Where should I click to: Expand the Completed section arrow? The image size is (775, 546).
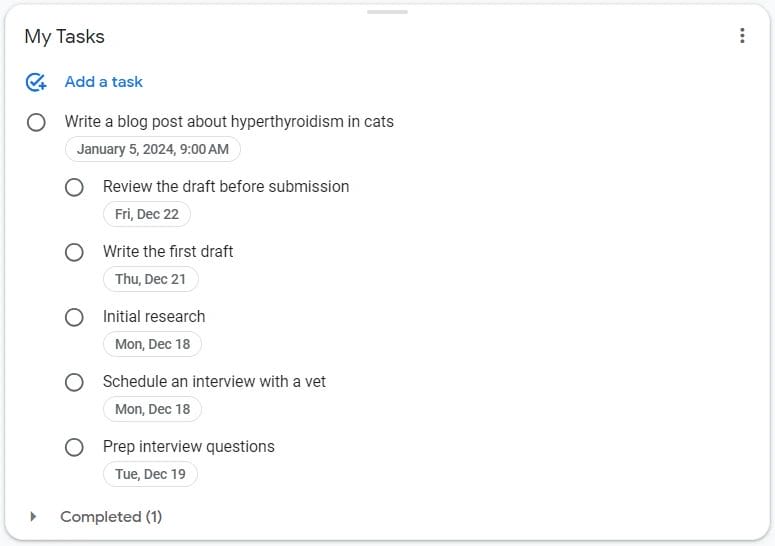click(x=33, y=517)
